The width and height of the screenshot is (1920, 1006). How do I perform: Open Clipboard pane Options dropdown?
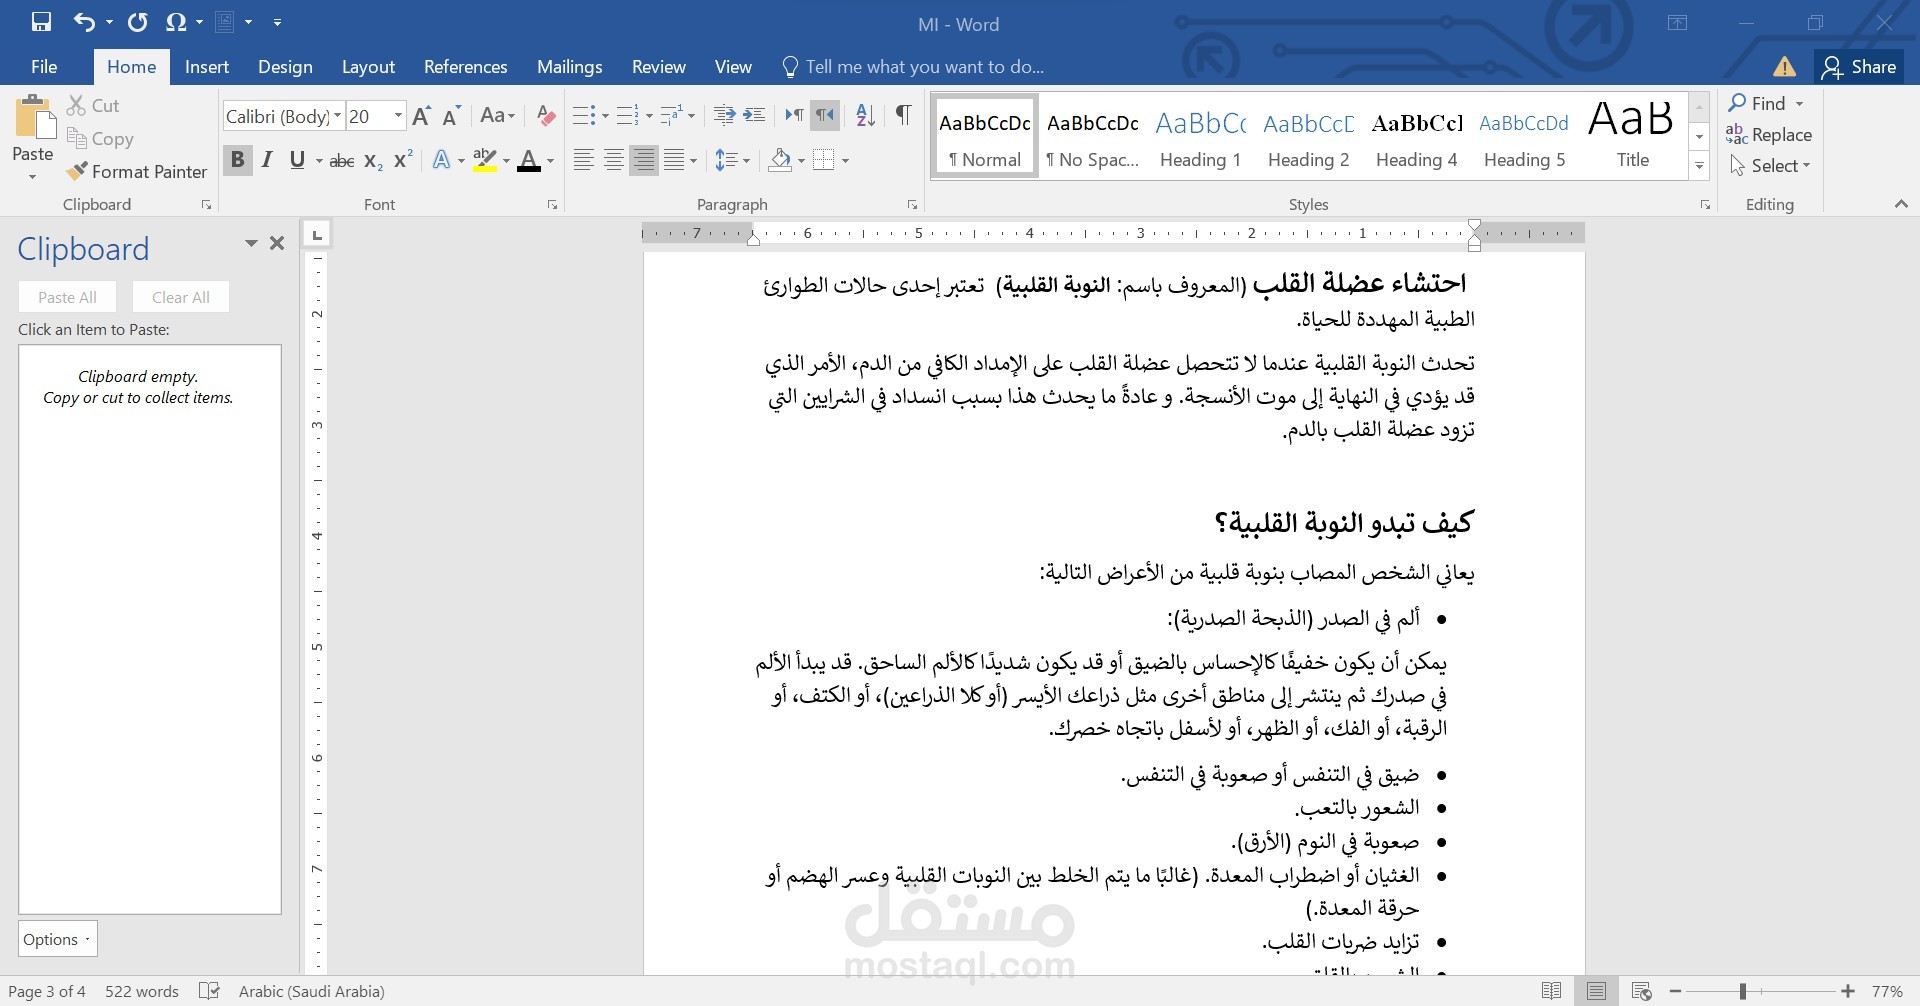(58, 939)
